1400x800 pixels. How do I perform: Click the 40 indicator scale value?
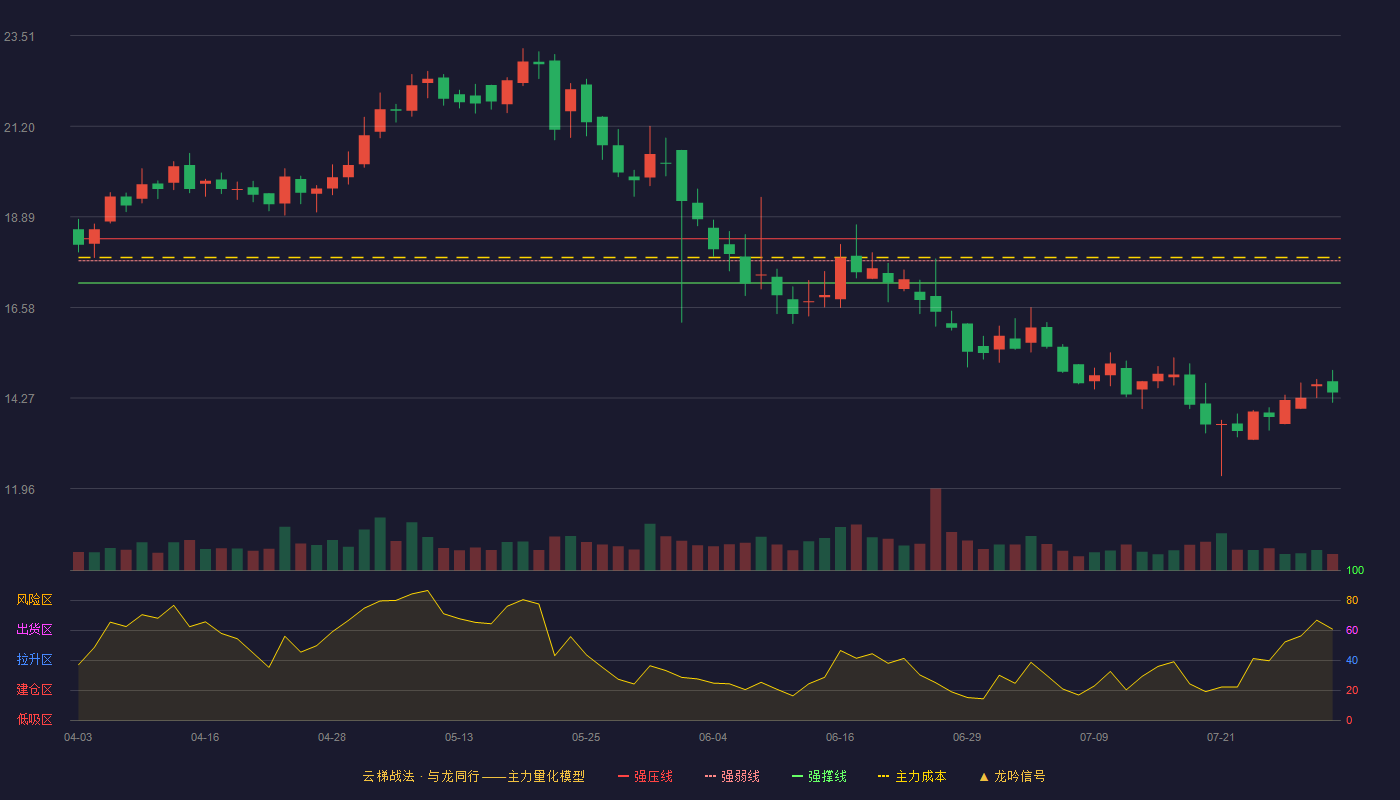[x=1352, y=661]
